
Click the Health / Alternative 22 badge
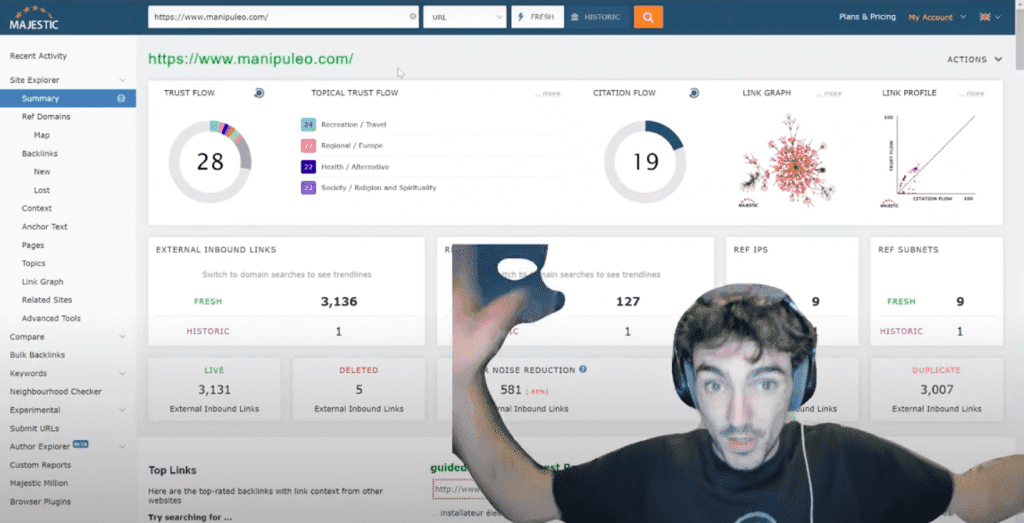(x=308, y=166)
